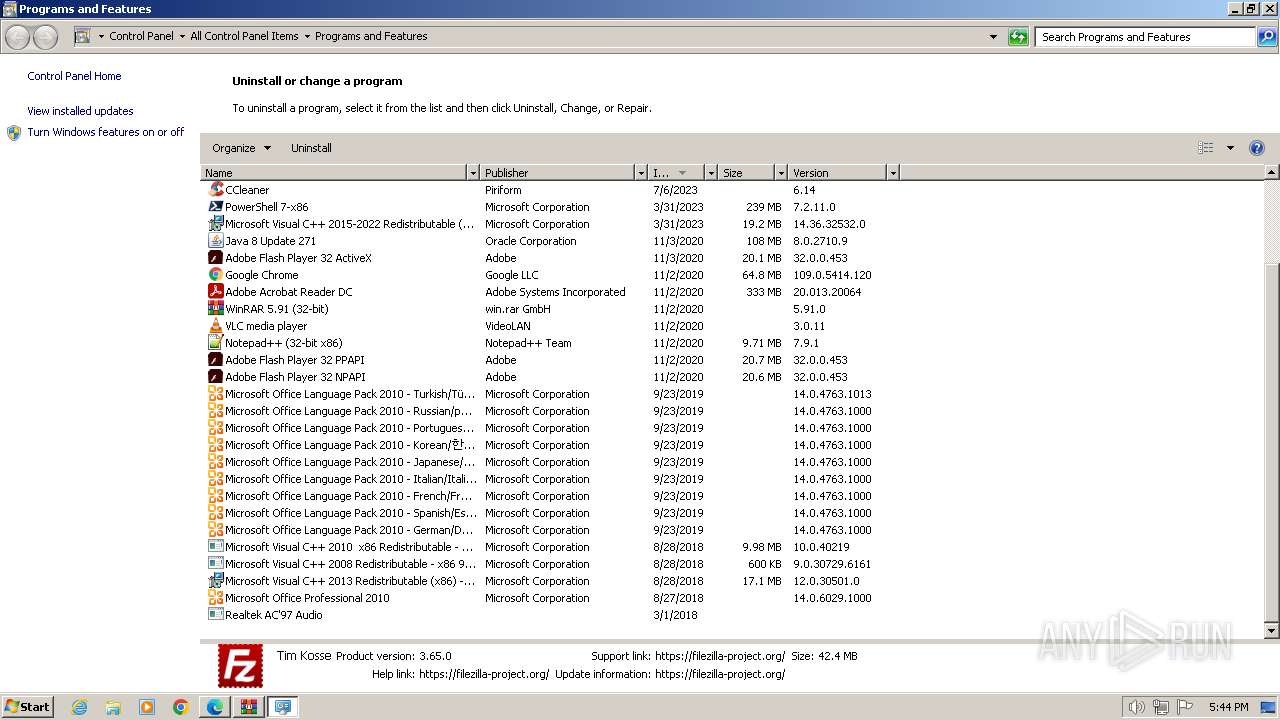Screen dimensions: 1280x720
Task: Open the Start menu
Action: tap(27, 707)
